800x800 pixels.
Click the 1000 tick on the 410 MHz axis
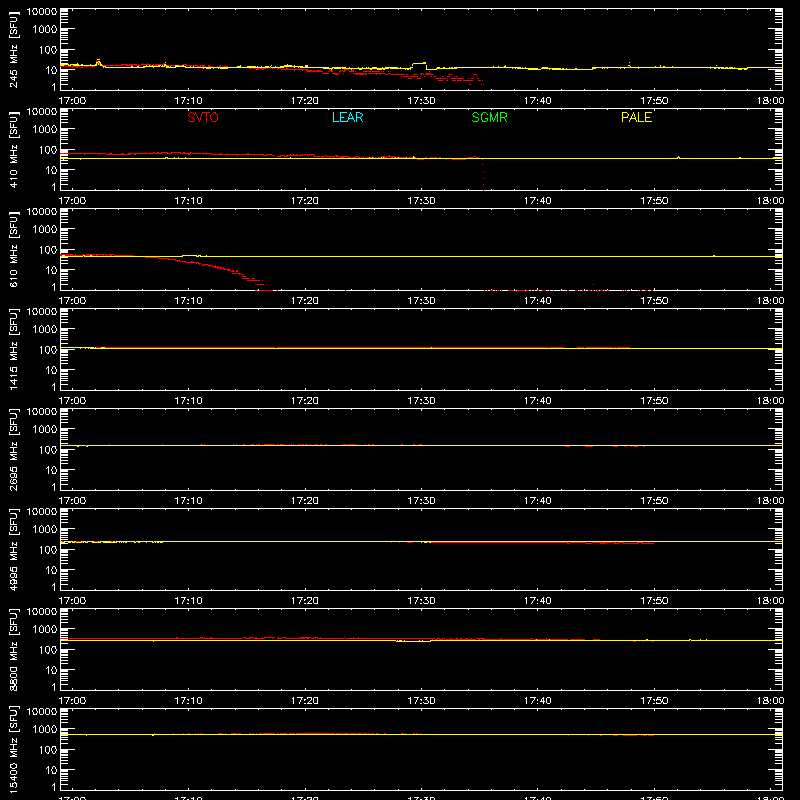(45, 130)
